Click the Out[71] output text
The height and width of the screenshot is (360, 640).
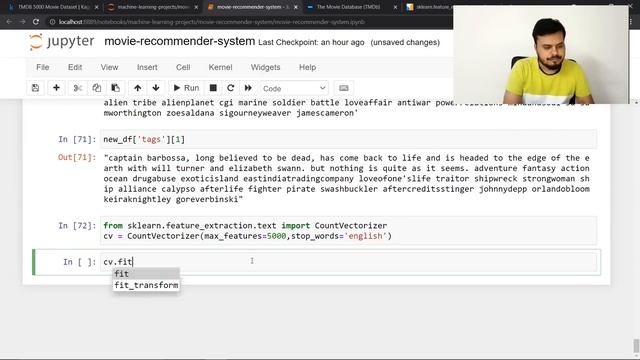tap(346, 179)
